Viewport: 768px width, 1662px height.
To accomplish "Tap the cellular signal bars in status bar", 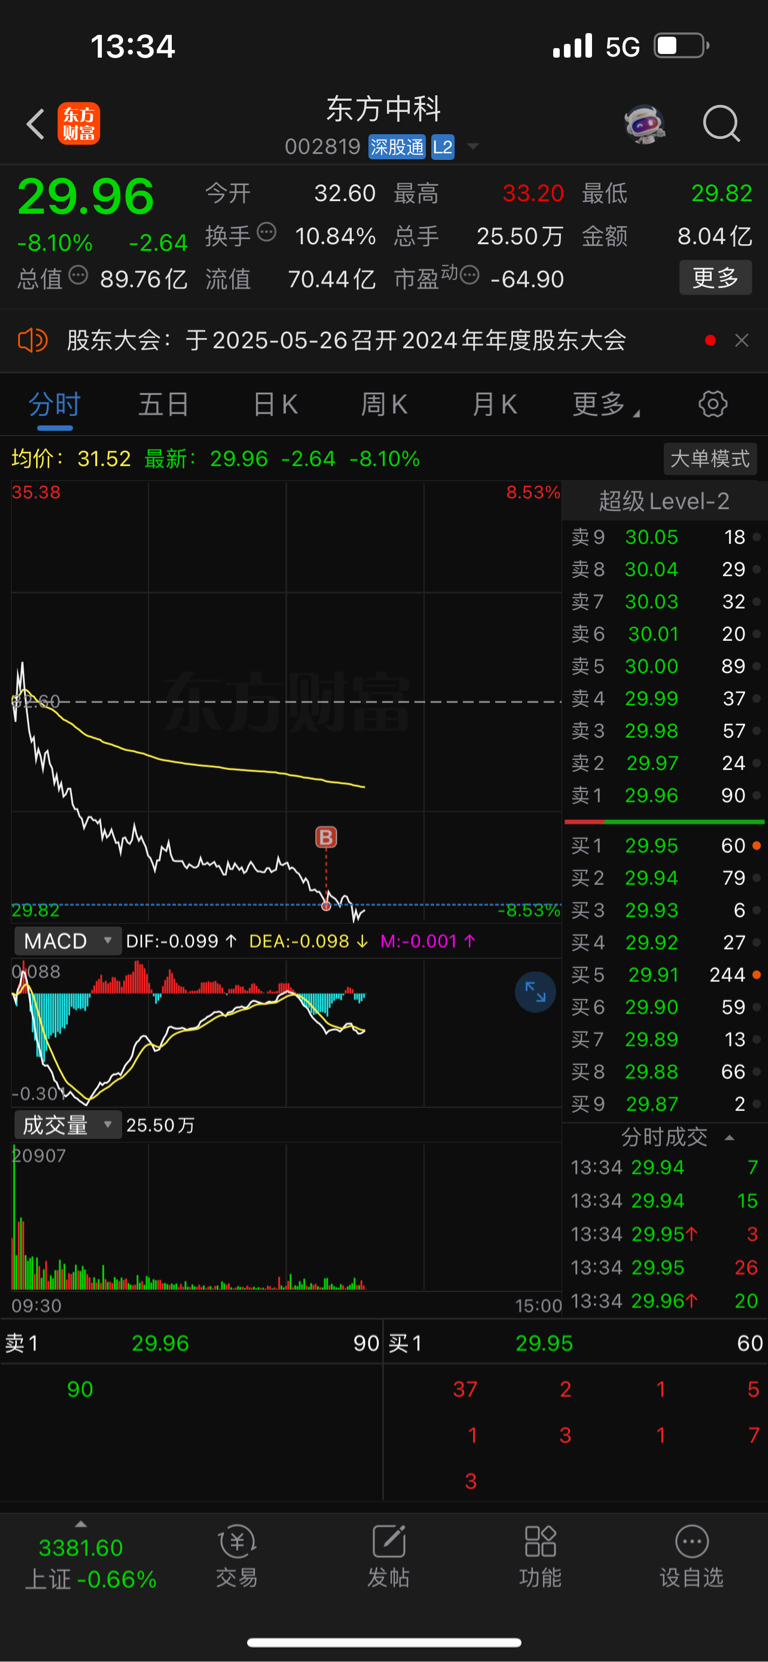I will click(x=573, y=46).
